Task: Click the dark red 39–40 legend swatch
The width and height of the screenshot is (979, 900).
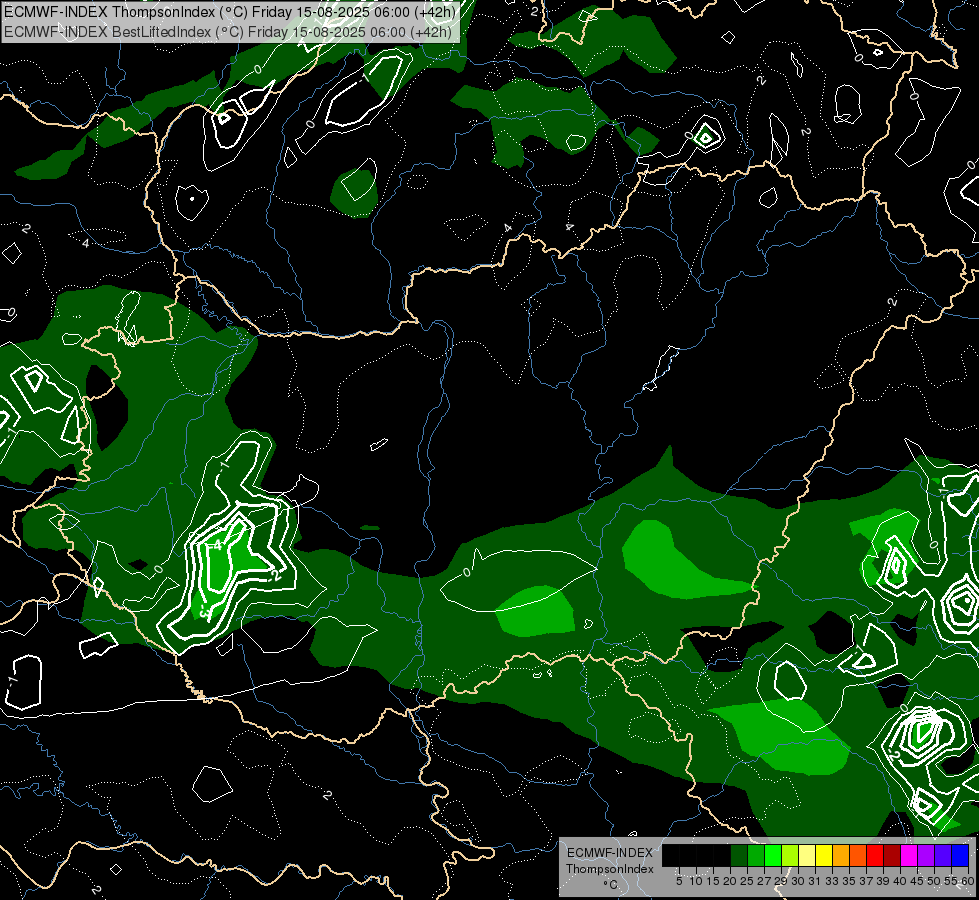Action: (892, 855)
